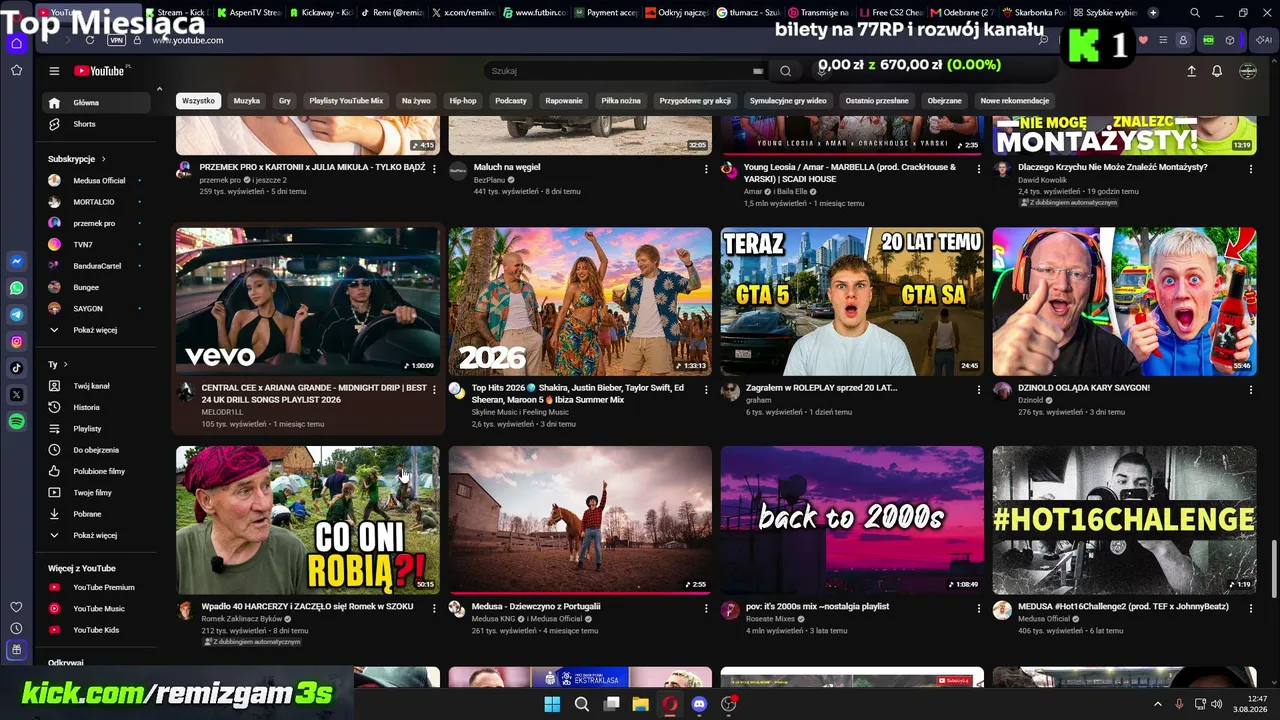Image resolution: width=1280 pixels, height=720 pixels.
Task: Open options menu for Maluch na węgiel video
Action: tap(706, 169)
